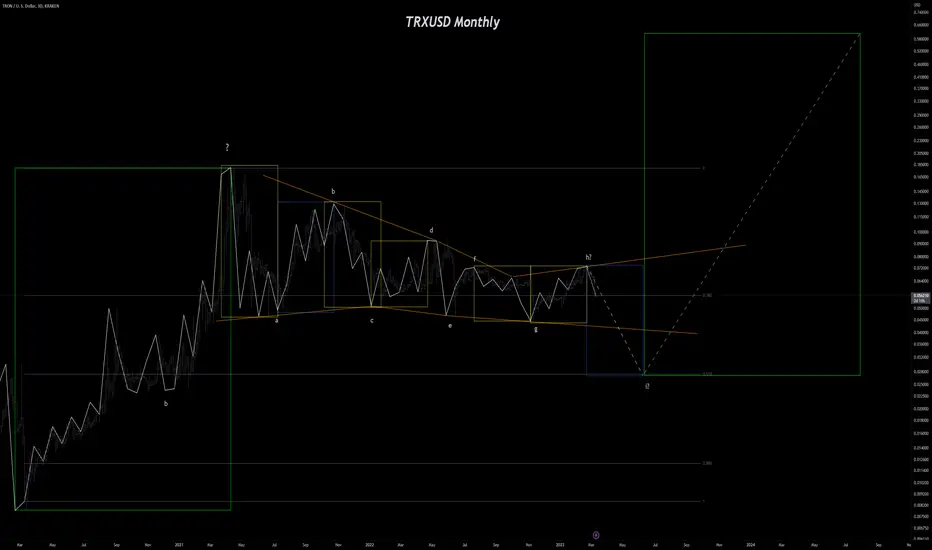
Task: Select the '?' label above the peak
Action: point(227,147)
